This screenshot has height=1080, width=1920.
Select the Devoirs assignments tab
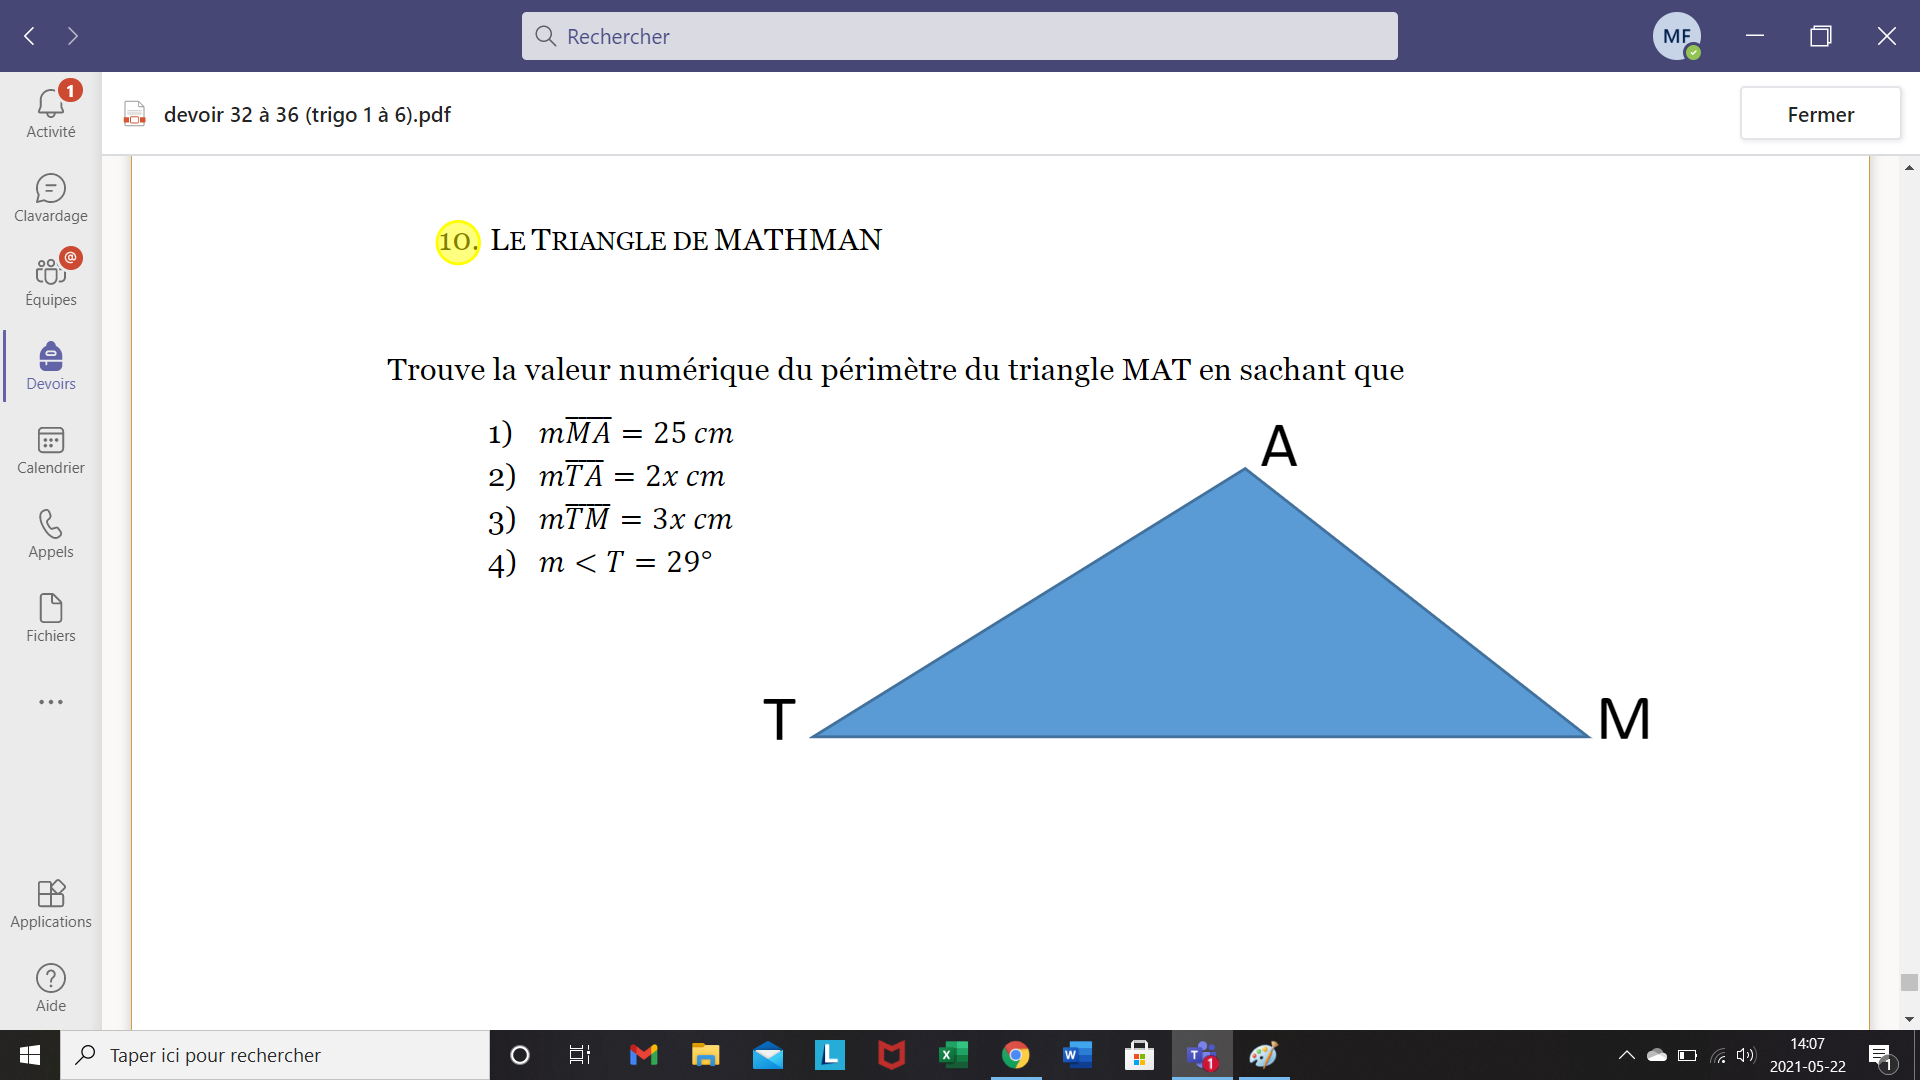(50, 366)
